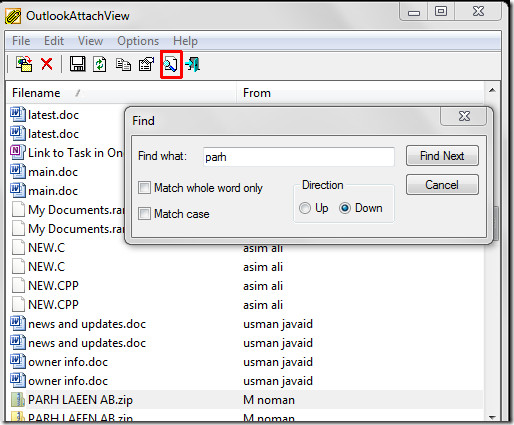Click the blank file icon beside first NEW.C
This screenshot has width=514, height=425.
click(18, 247)
